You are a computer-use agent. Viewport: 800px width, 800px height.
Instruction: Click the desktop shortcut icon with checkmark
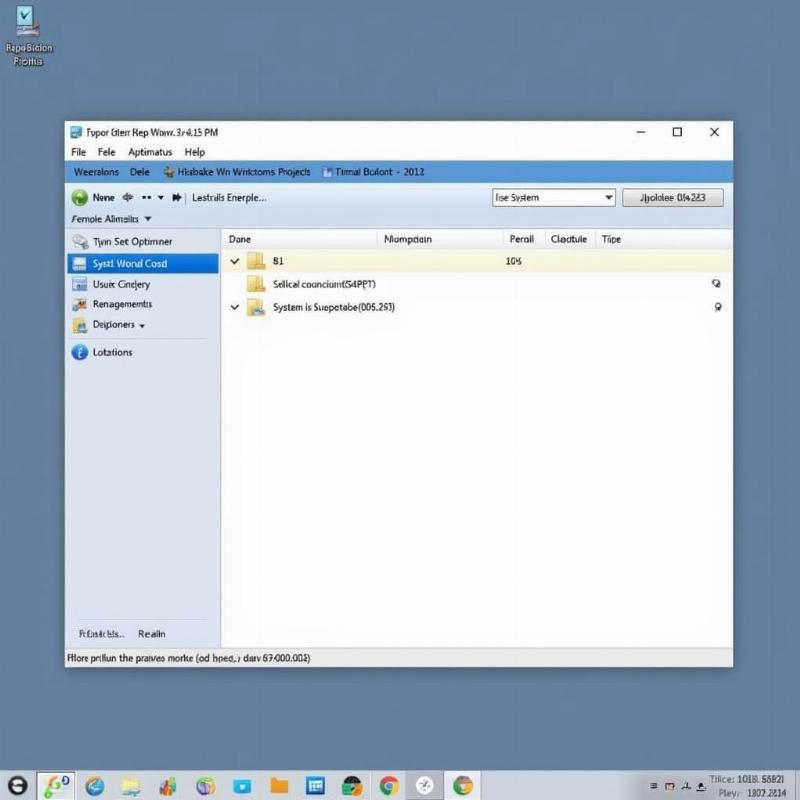[24, 20]
